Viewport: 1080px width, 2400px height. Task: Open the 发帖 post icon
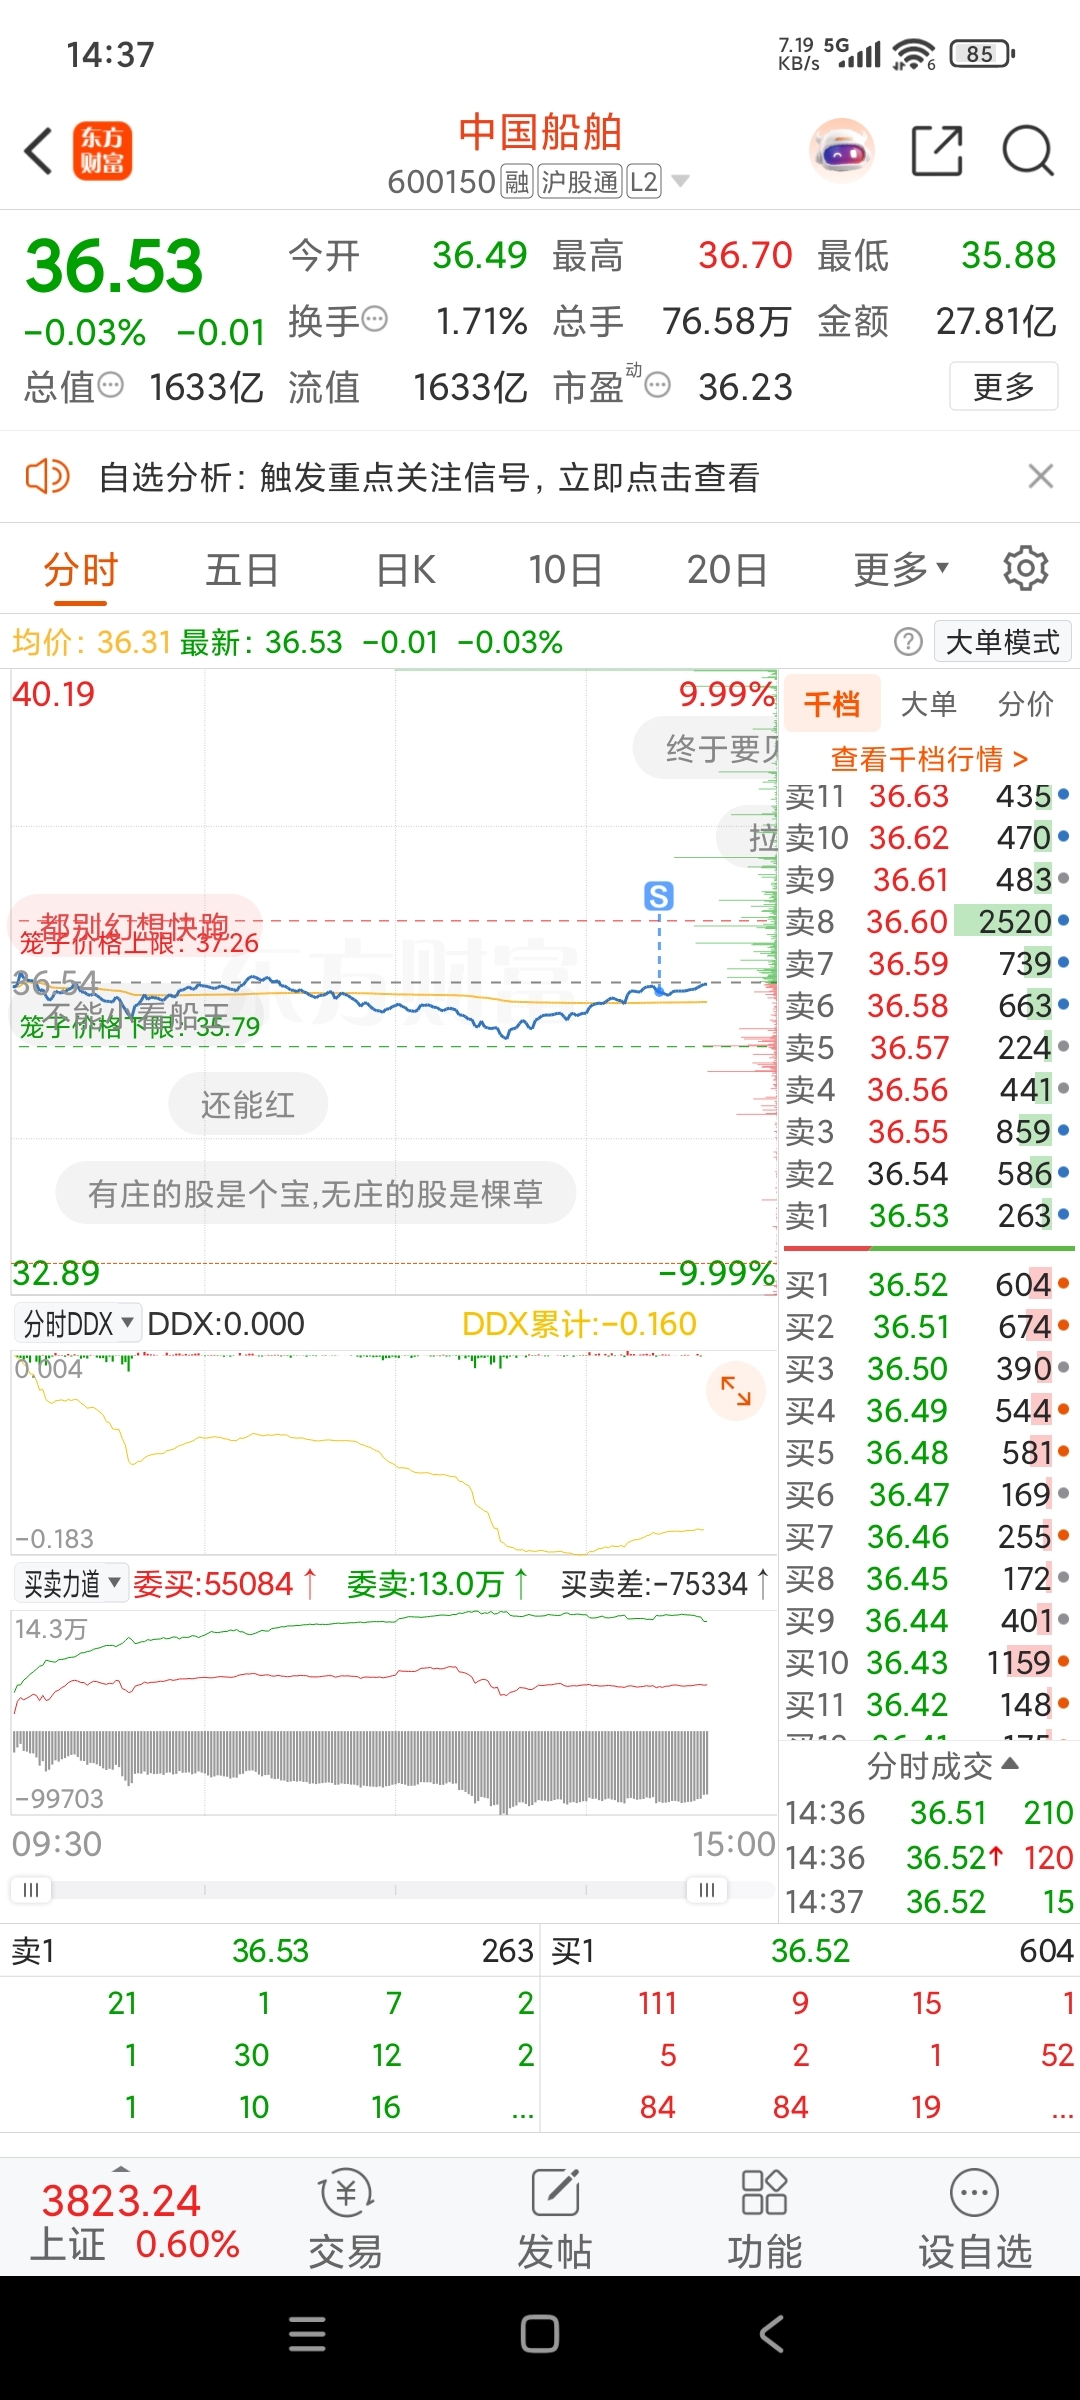(x=555, y=2219)
